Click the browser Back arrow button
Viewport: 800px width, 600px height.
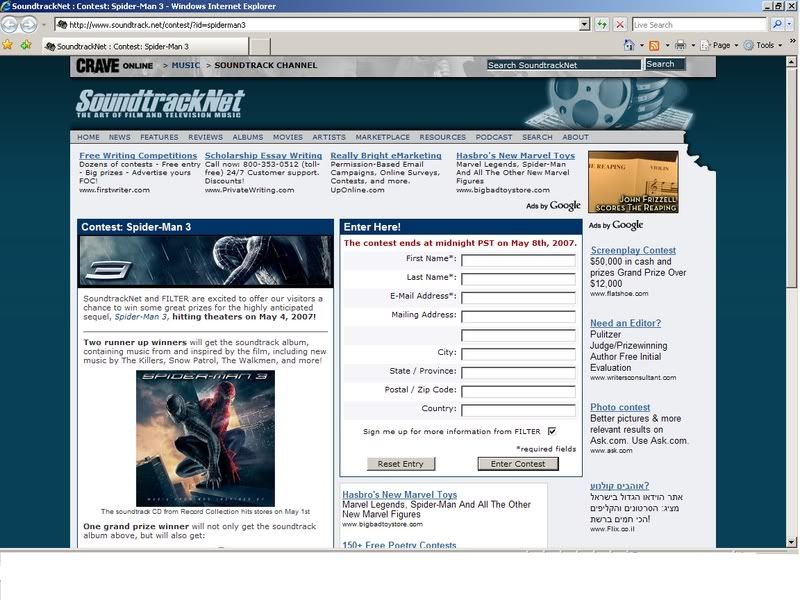click(10, 24)
